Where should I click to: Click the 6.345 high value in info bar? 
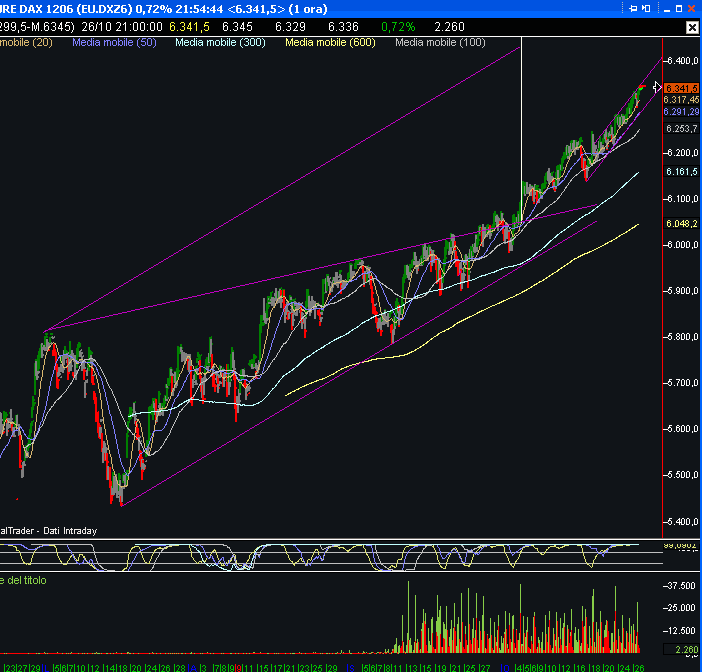point(237,27)
